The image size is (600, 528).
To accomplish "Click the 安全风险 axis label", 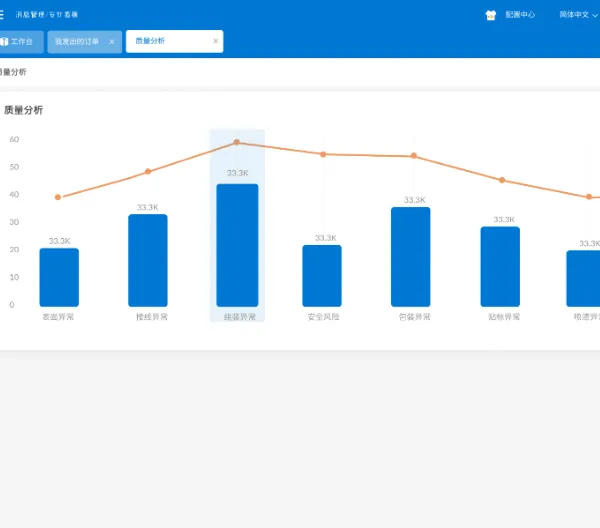I will pyautogui.click(x=323, y=317).
